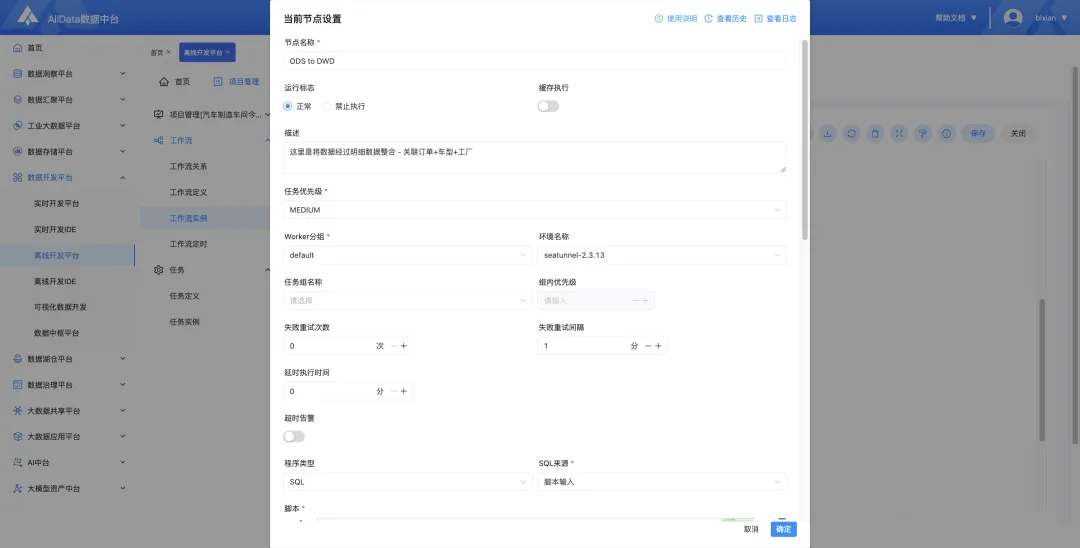Click the user avatar icon
The image size is (1080, 548).
(x=1012, y=18)
